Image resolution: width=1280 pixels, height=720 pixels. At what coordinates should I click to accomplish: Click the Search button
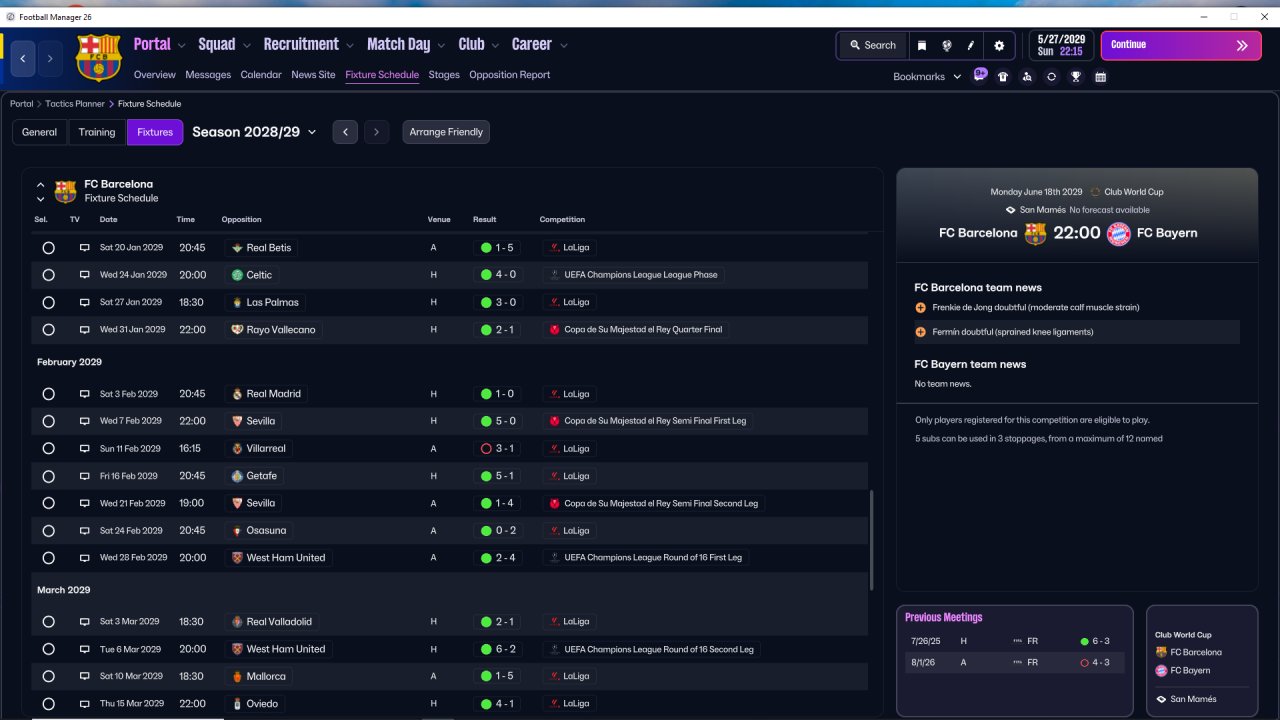click(872, 45)
